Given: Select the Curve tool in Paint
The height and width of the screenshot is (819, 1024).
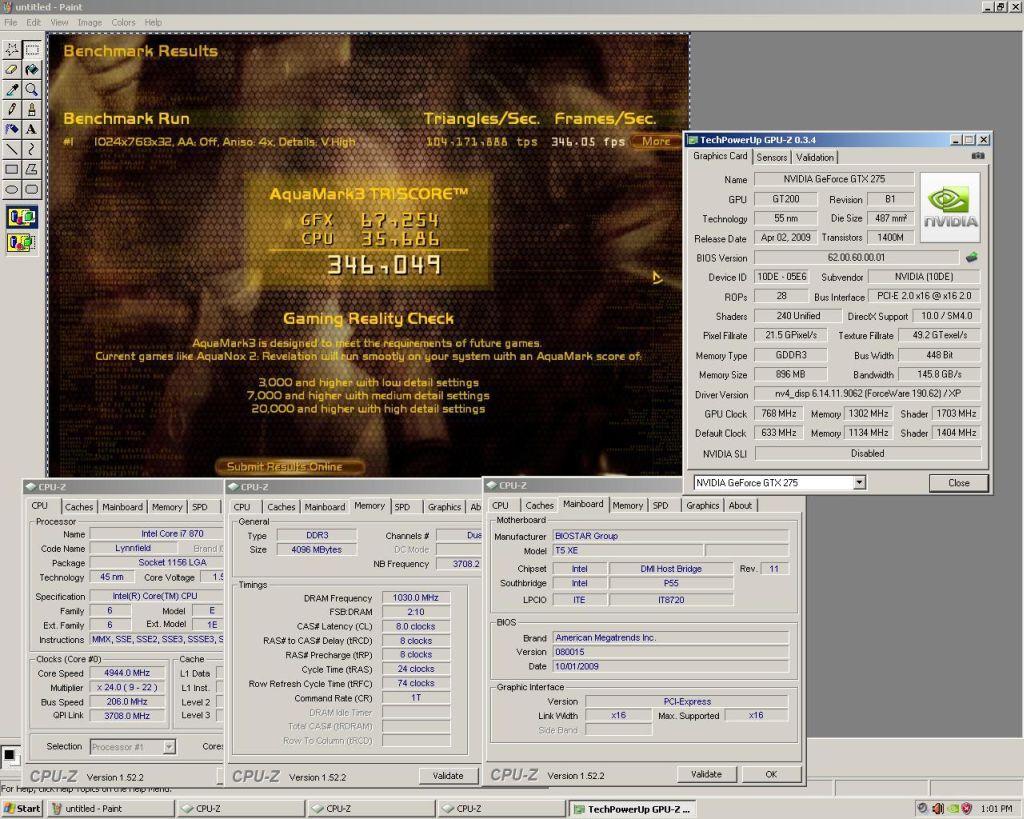Looking at the screenshot, I should point(31,149).
